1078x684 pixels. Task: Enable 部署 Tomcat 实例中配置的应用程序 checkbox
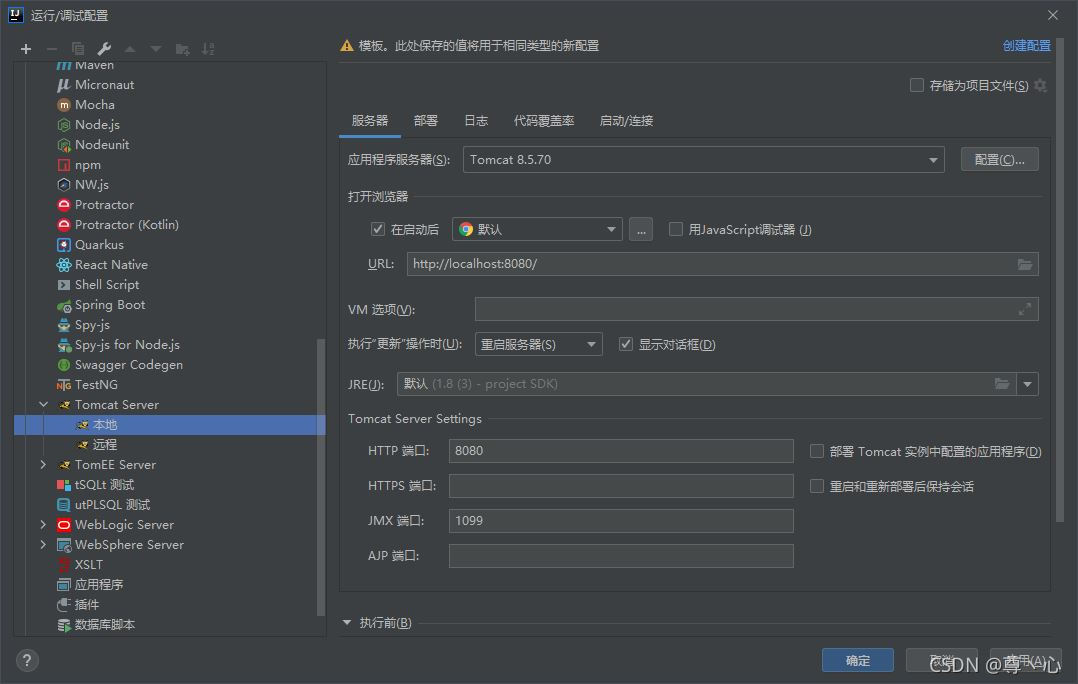[817, 451]
